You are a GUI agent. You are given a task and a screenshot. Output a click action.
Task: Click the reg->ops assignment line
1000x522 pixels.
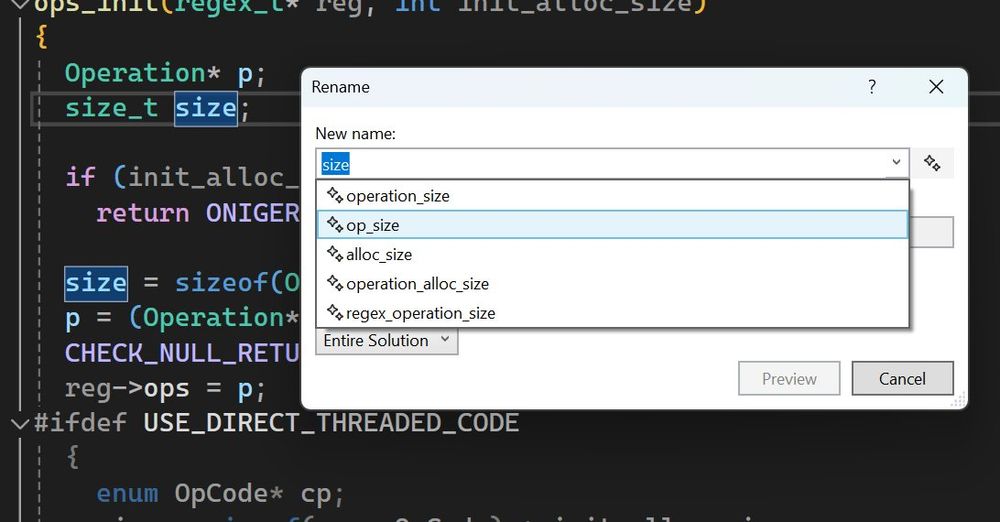click(x=165, y=389)
